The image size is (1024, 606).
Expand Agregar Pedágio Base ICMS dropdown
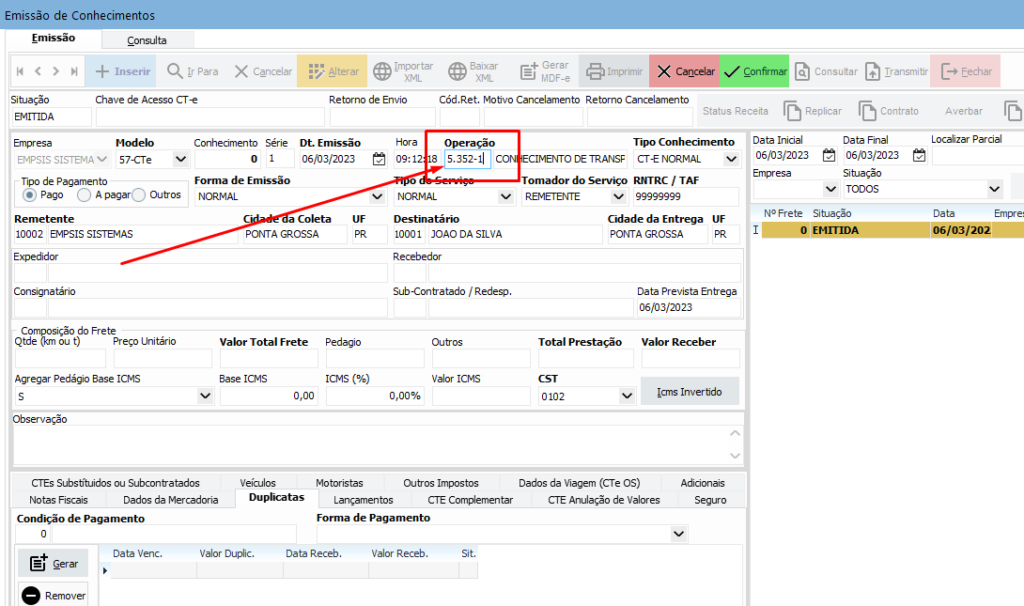coord(205,396)
